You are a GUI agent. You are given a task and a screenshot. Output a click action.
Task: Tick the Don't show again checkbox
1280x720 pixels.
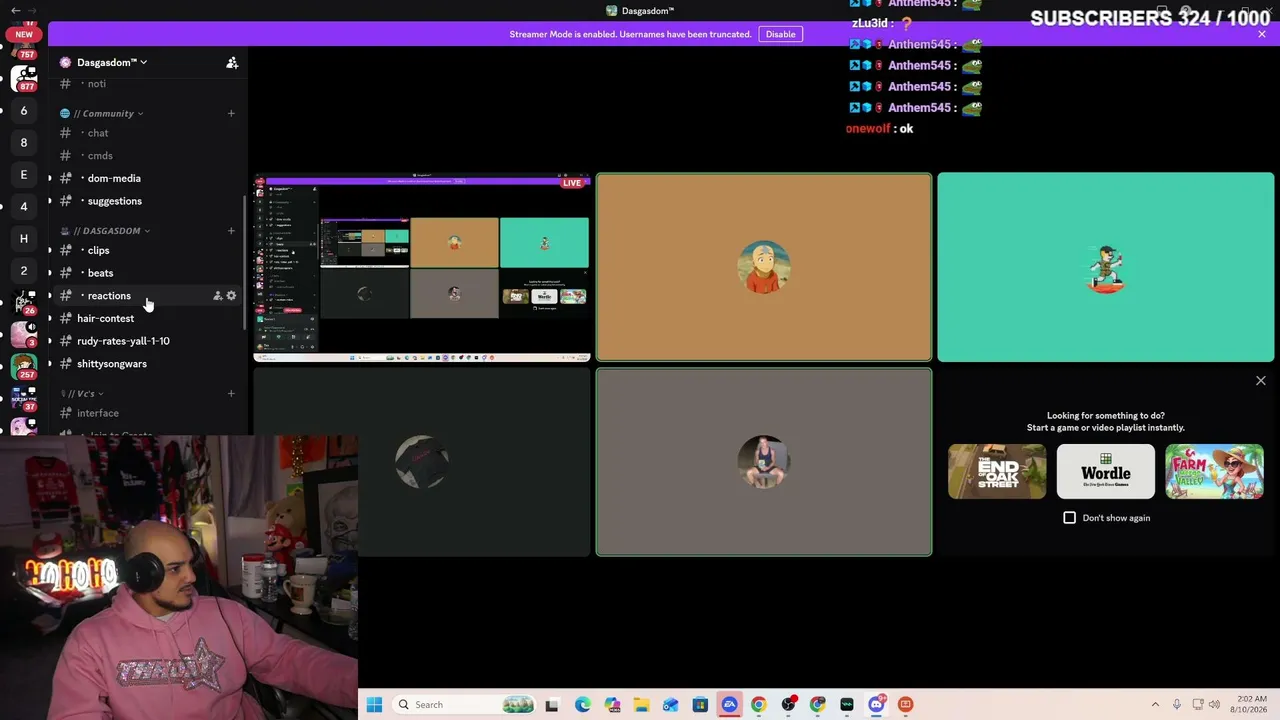tap(1070, 518)
